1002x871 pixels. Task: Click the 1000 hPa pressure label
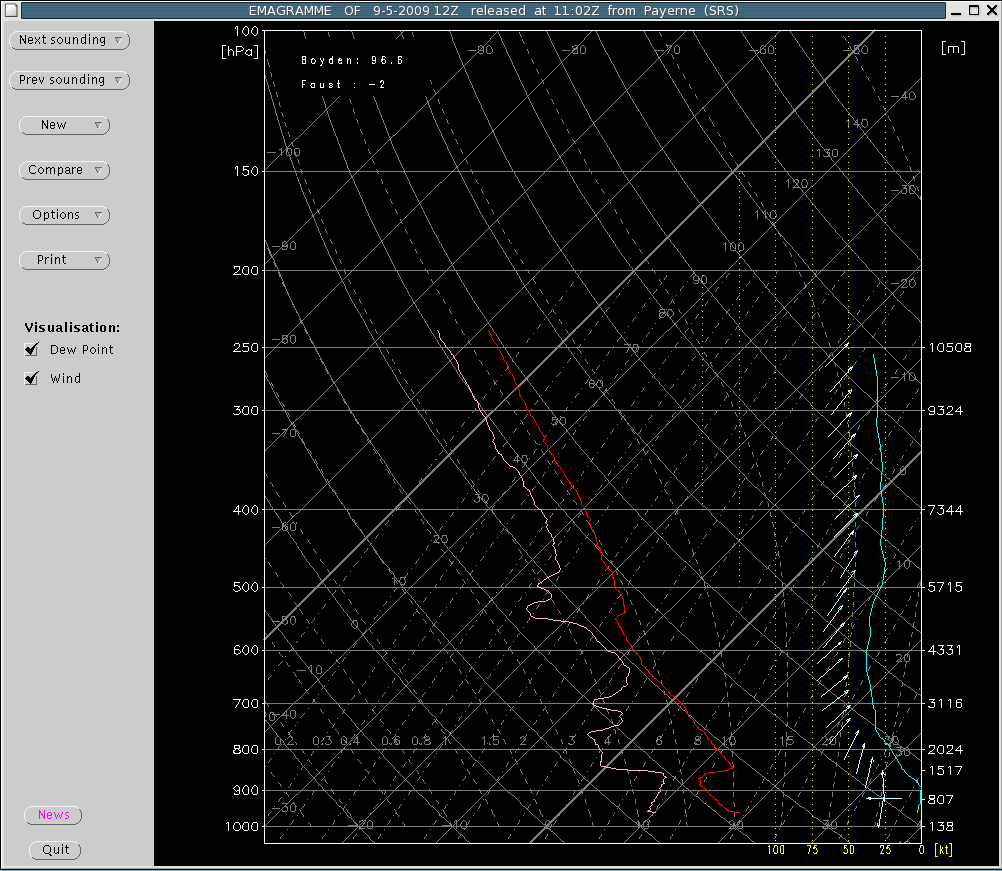pyautogui.click(x=242, y=827)
